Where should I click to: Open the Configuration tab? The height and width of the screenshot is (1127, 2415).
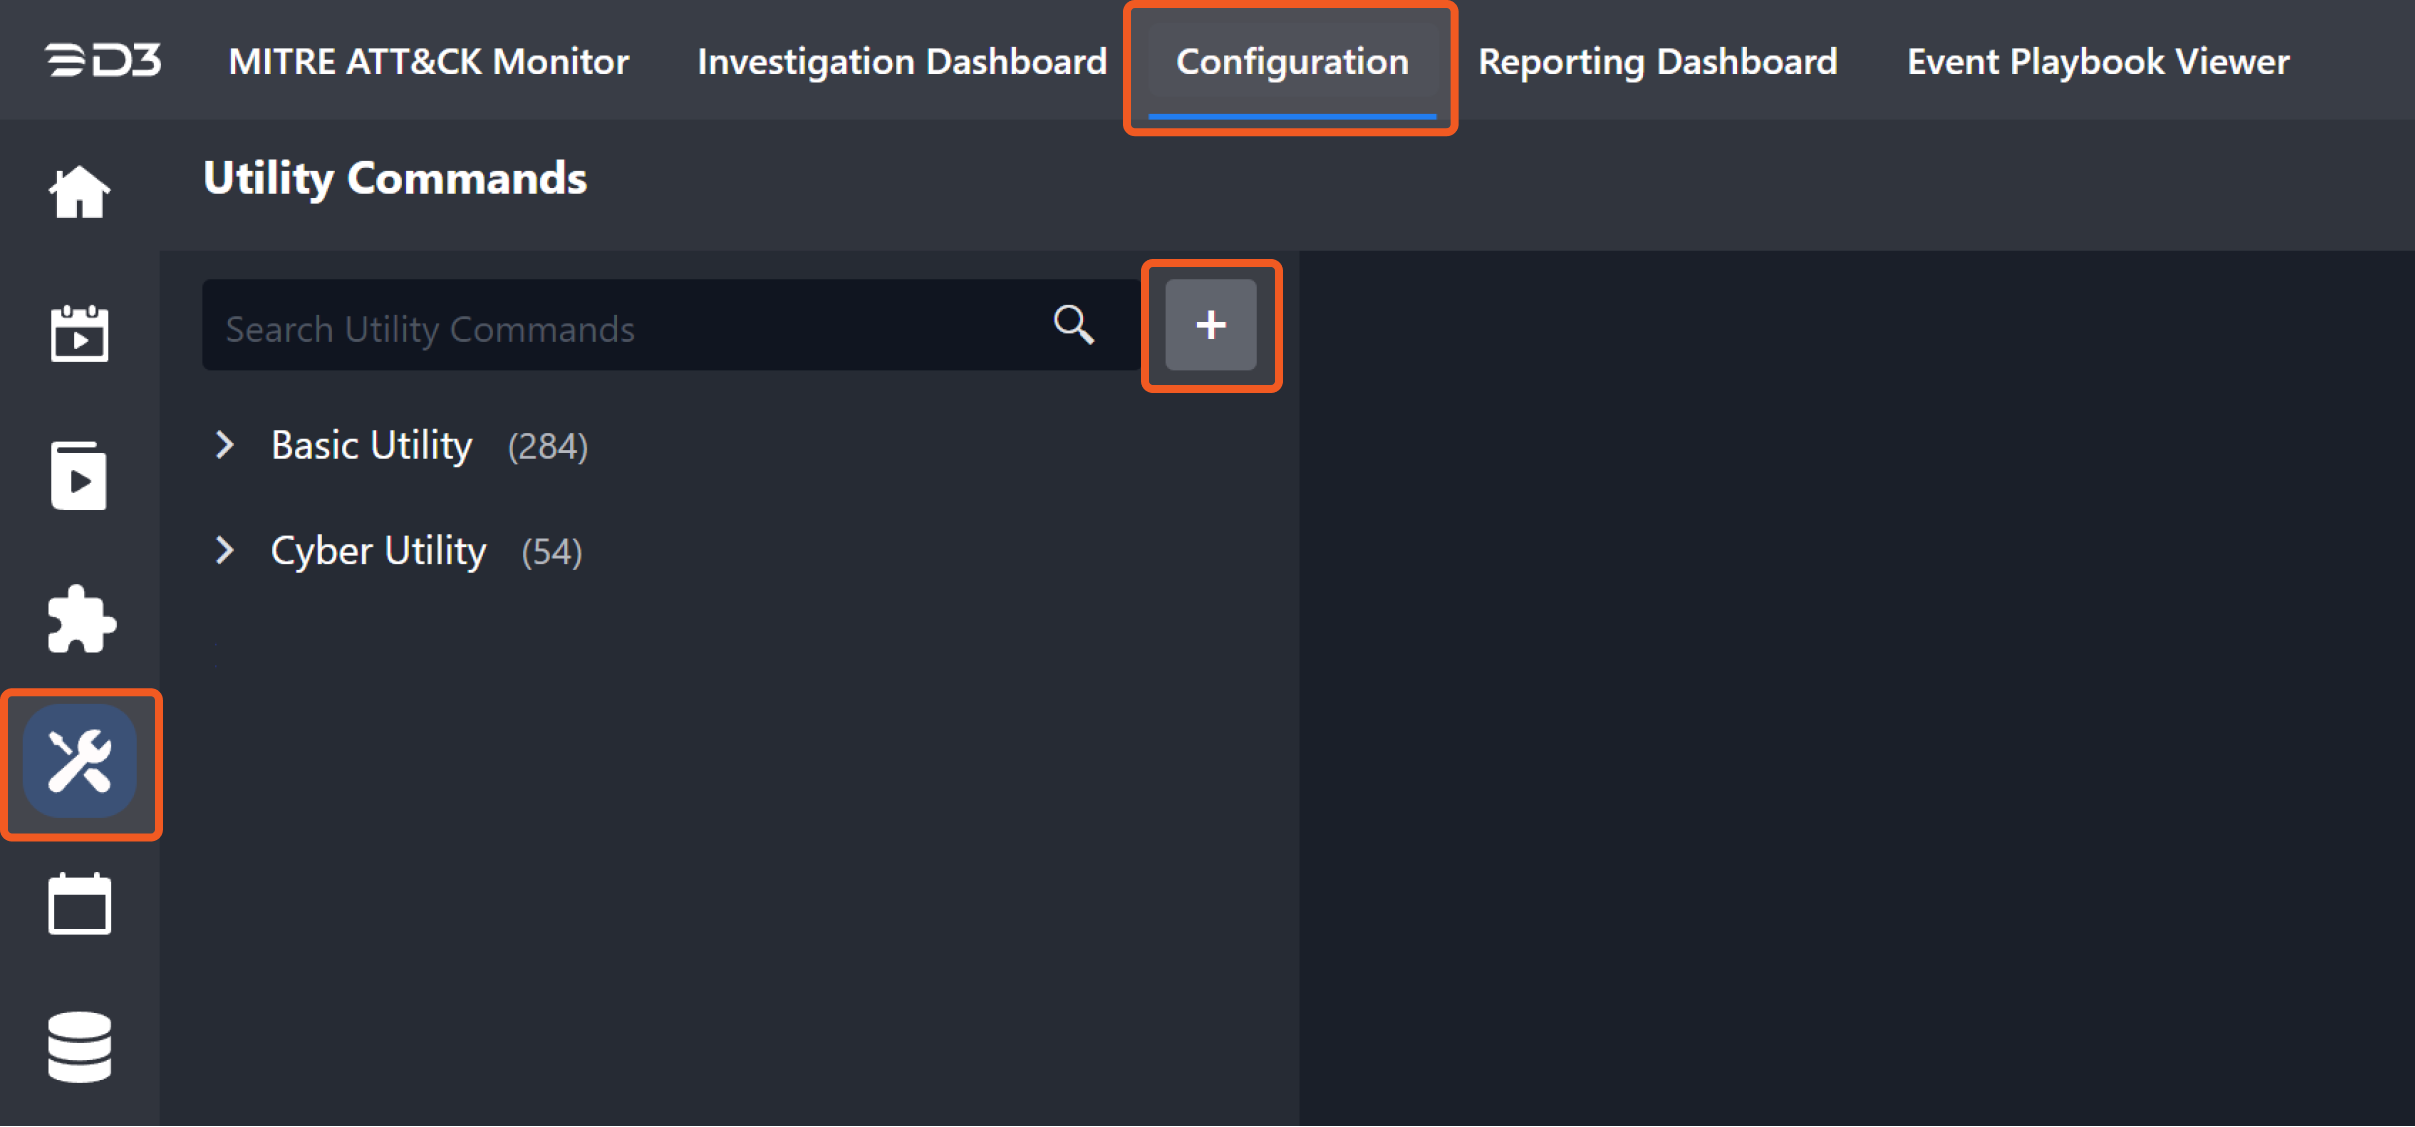click(1291, 62)
